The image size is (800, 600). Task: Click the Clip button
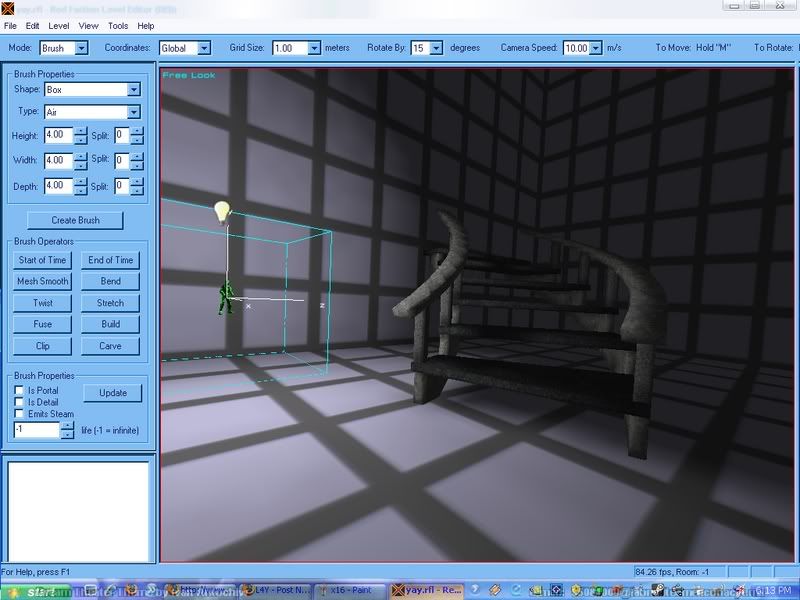click(42, 346)
